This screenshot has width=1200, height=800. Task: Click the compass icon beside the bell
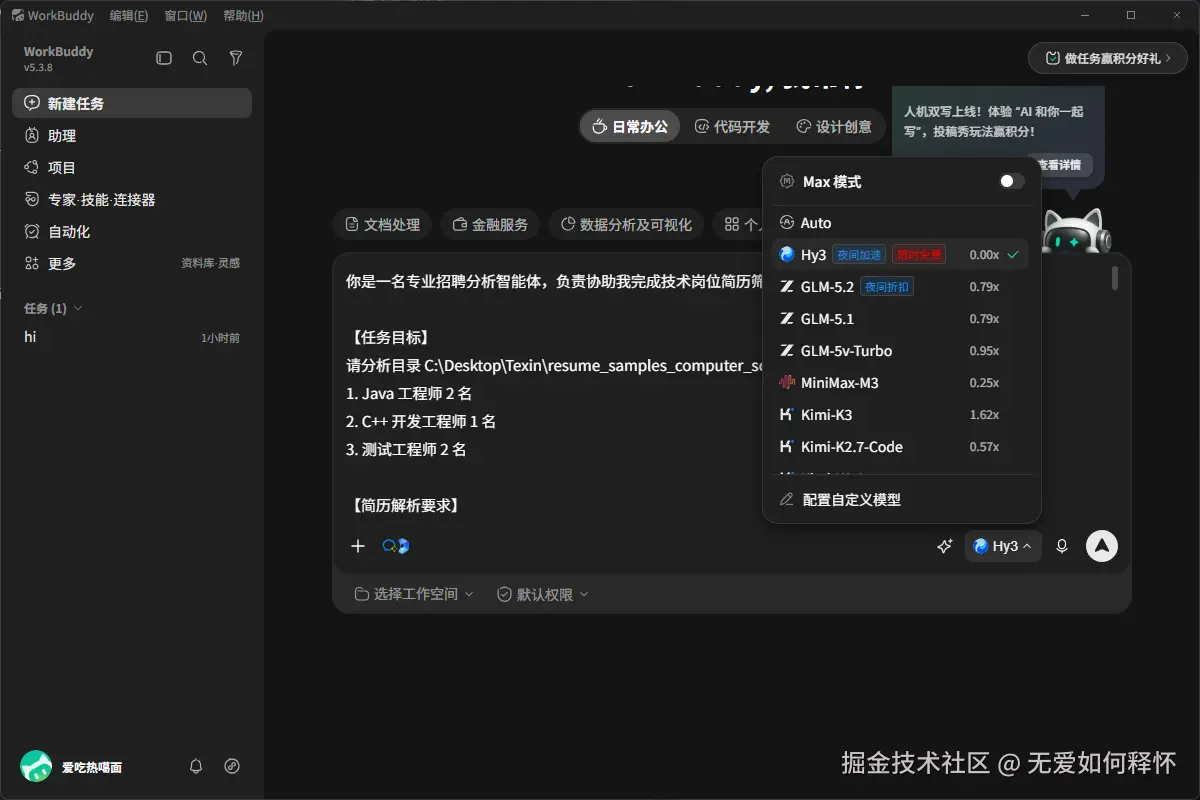232,766
